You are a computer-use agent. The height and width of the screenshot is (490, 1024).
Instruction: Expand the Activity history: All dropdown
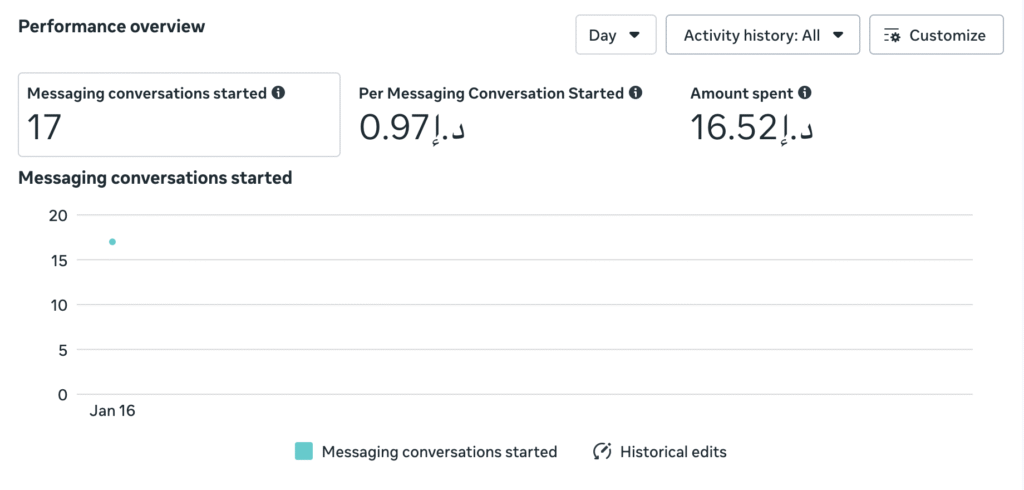762,35
